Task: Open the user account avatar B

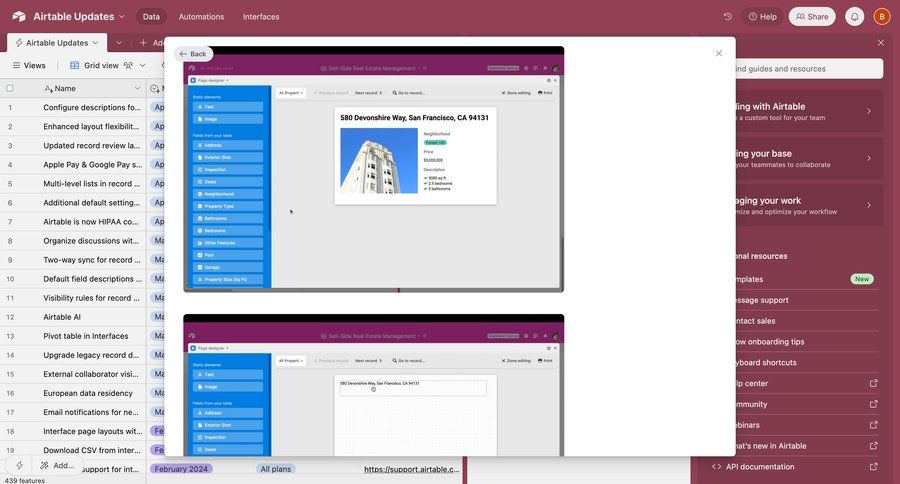Action: (882, 17)
